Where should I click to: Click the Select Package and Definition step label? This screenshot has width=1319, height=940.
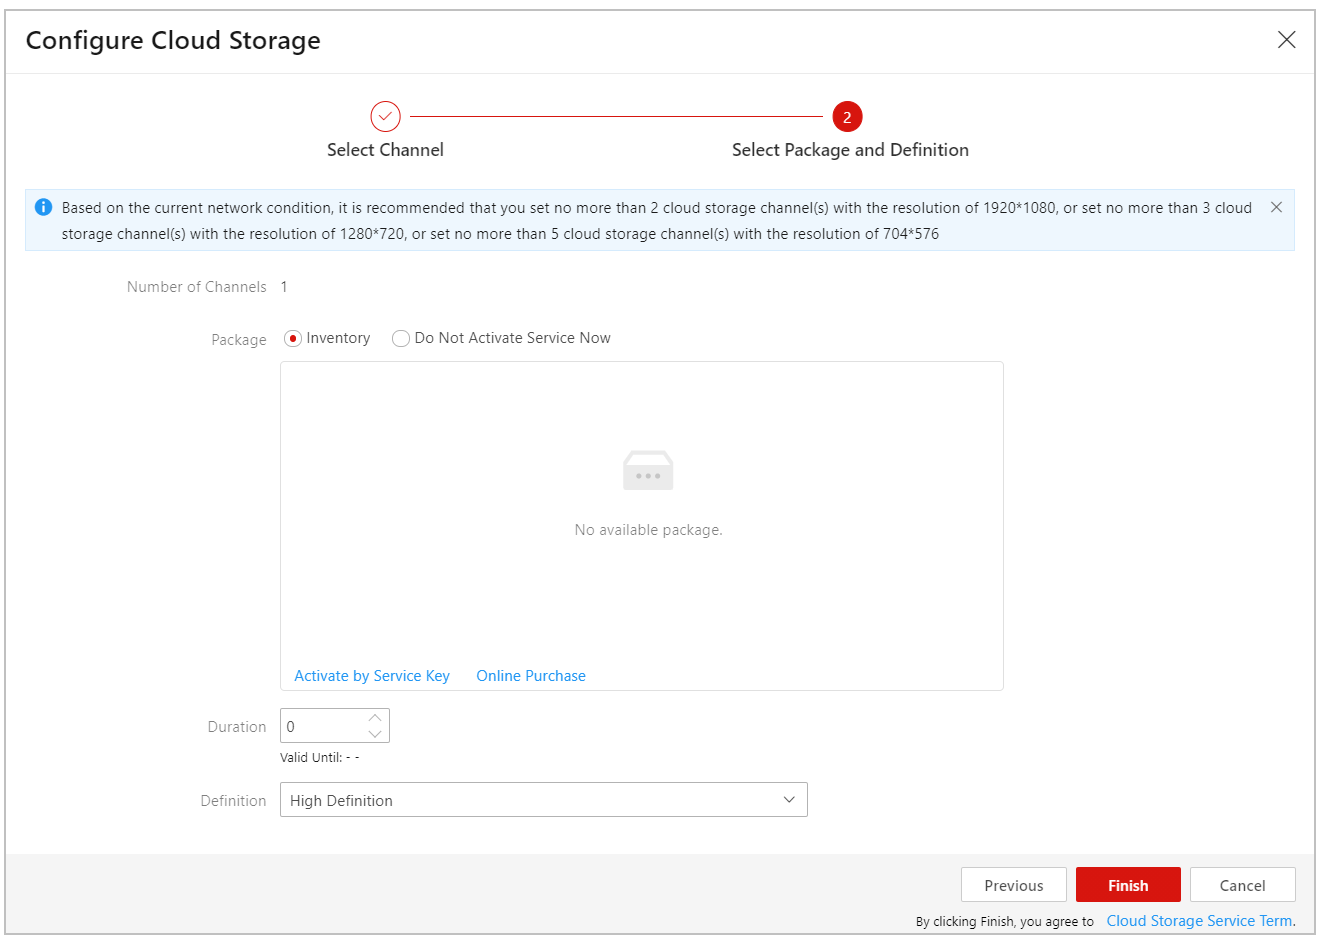850,150
